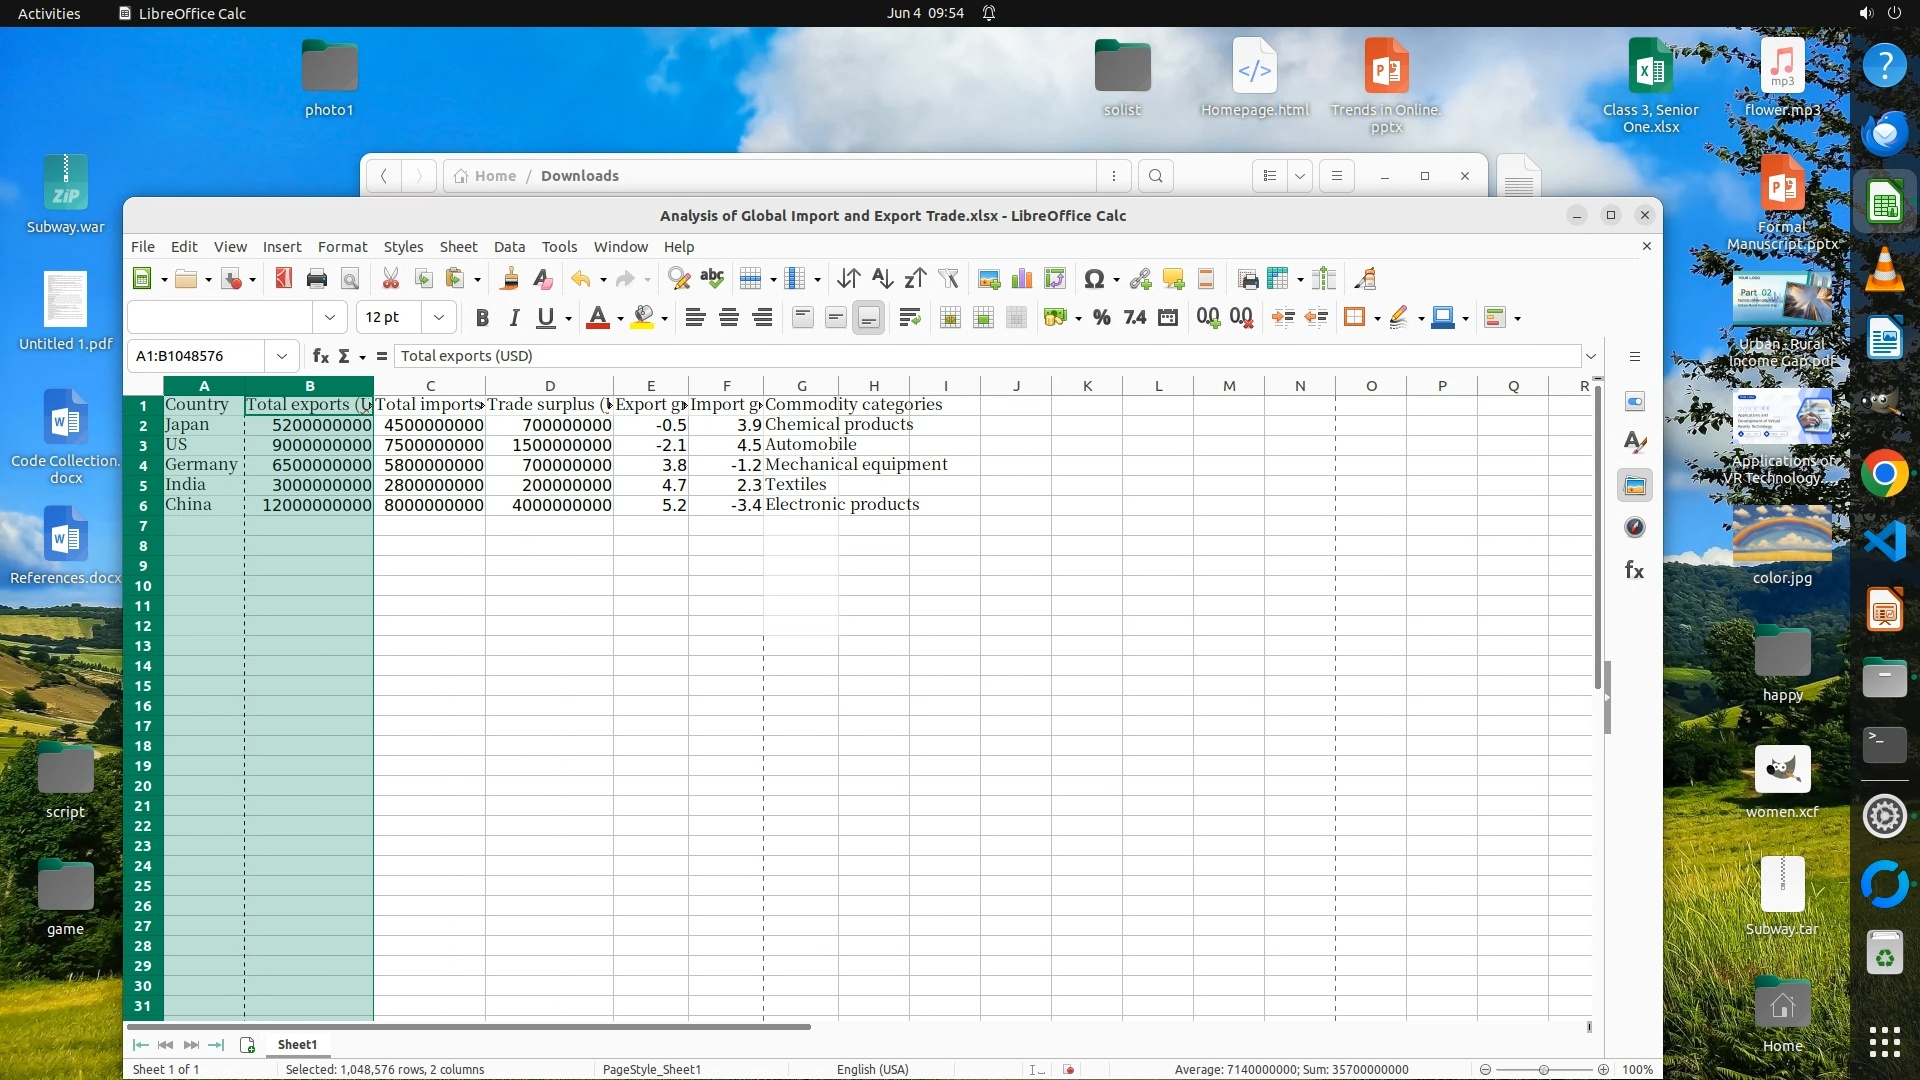This screenshot has width=1920, height=1080.
Task: Open the Data menu
Action: 509,247
